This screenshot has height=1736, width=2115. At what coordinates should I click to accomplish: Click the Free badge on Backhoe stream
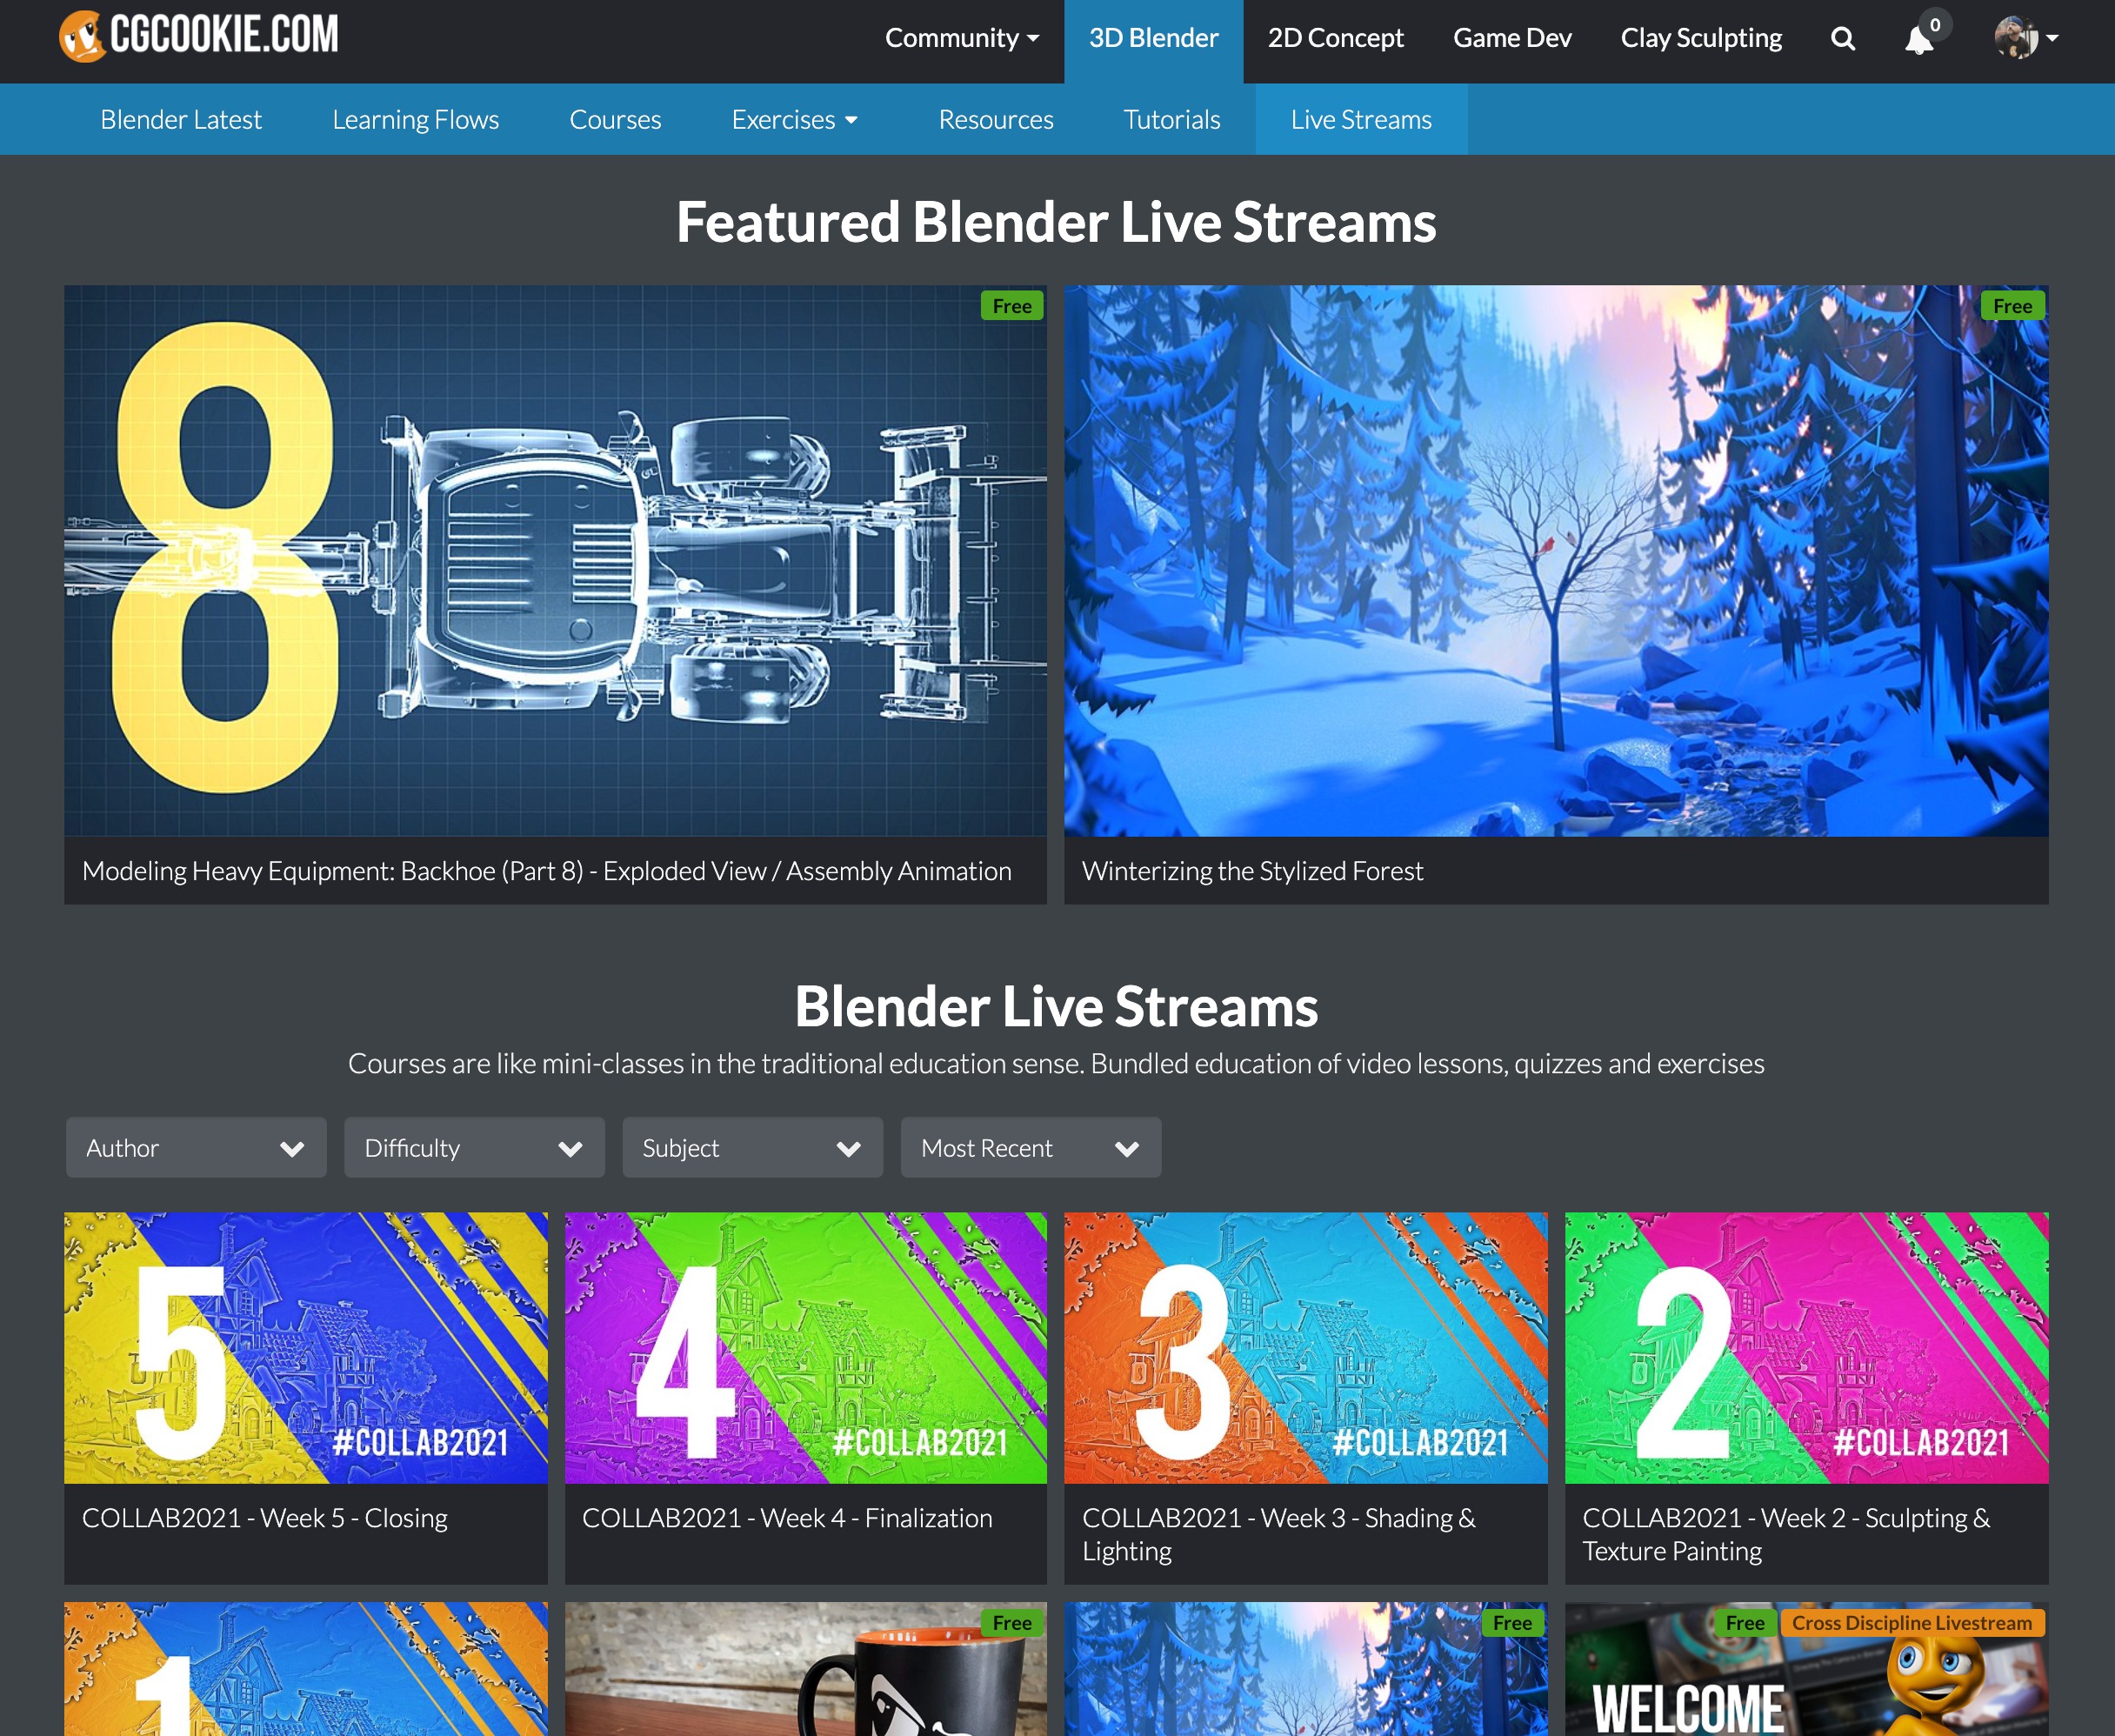tap(1011, 306)
